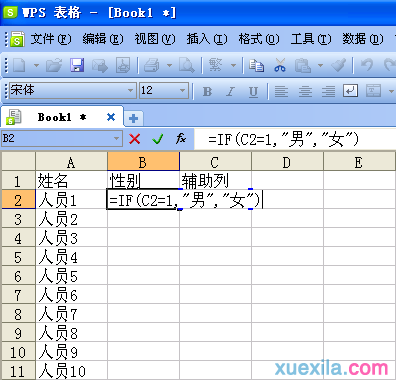Select column C header
The height and width of the screenshot is (380, 396).
click(x=215, y=162)
